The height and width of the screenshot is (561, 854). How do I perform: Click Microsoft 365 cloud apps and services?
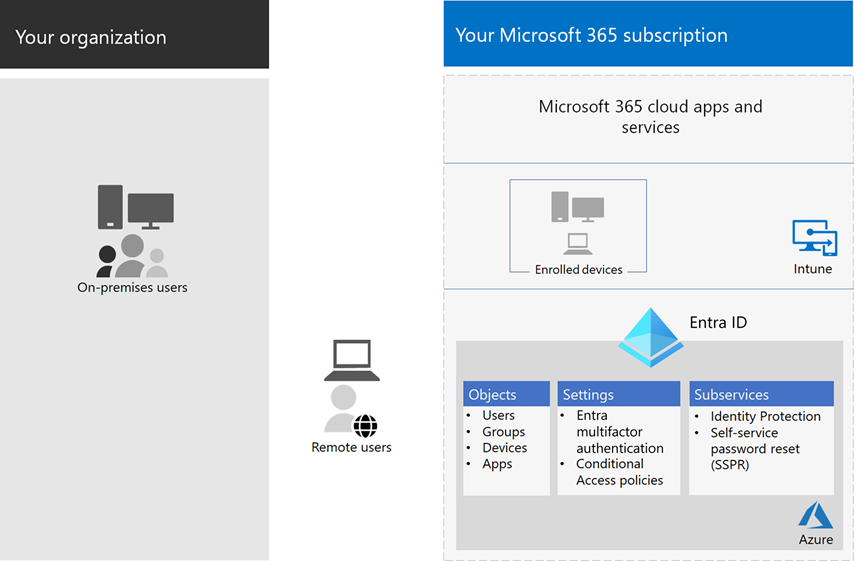pyautogui.click(x=650, y=117)
